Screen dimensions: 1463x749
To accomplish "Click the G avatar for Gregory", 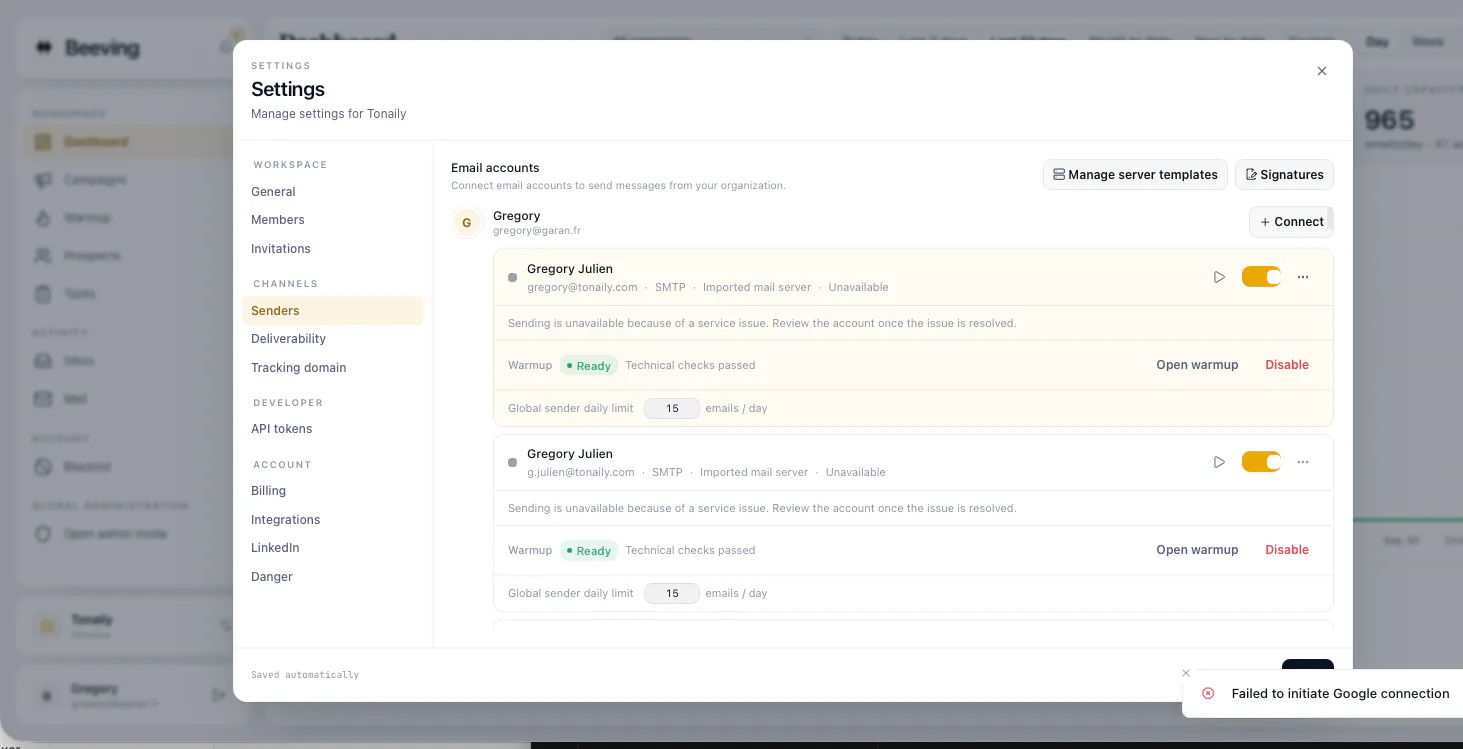I will 467,223.
